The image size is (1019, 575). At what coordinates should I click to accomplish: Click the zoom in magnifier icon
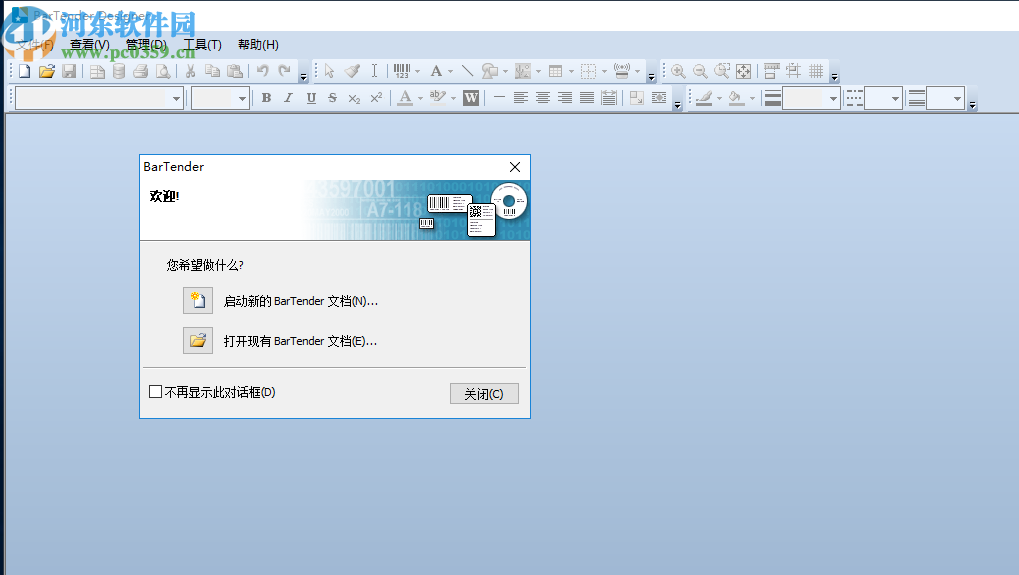point(678,71)
